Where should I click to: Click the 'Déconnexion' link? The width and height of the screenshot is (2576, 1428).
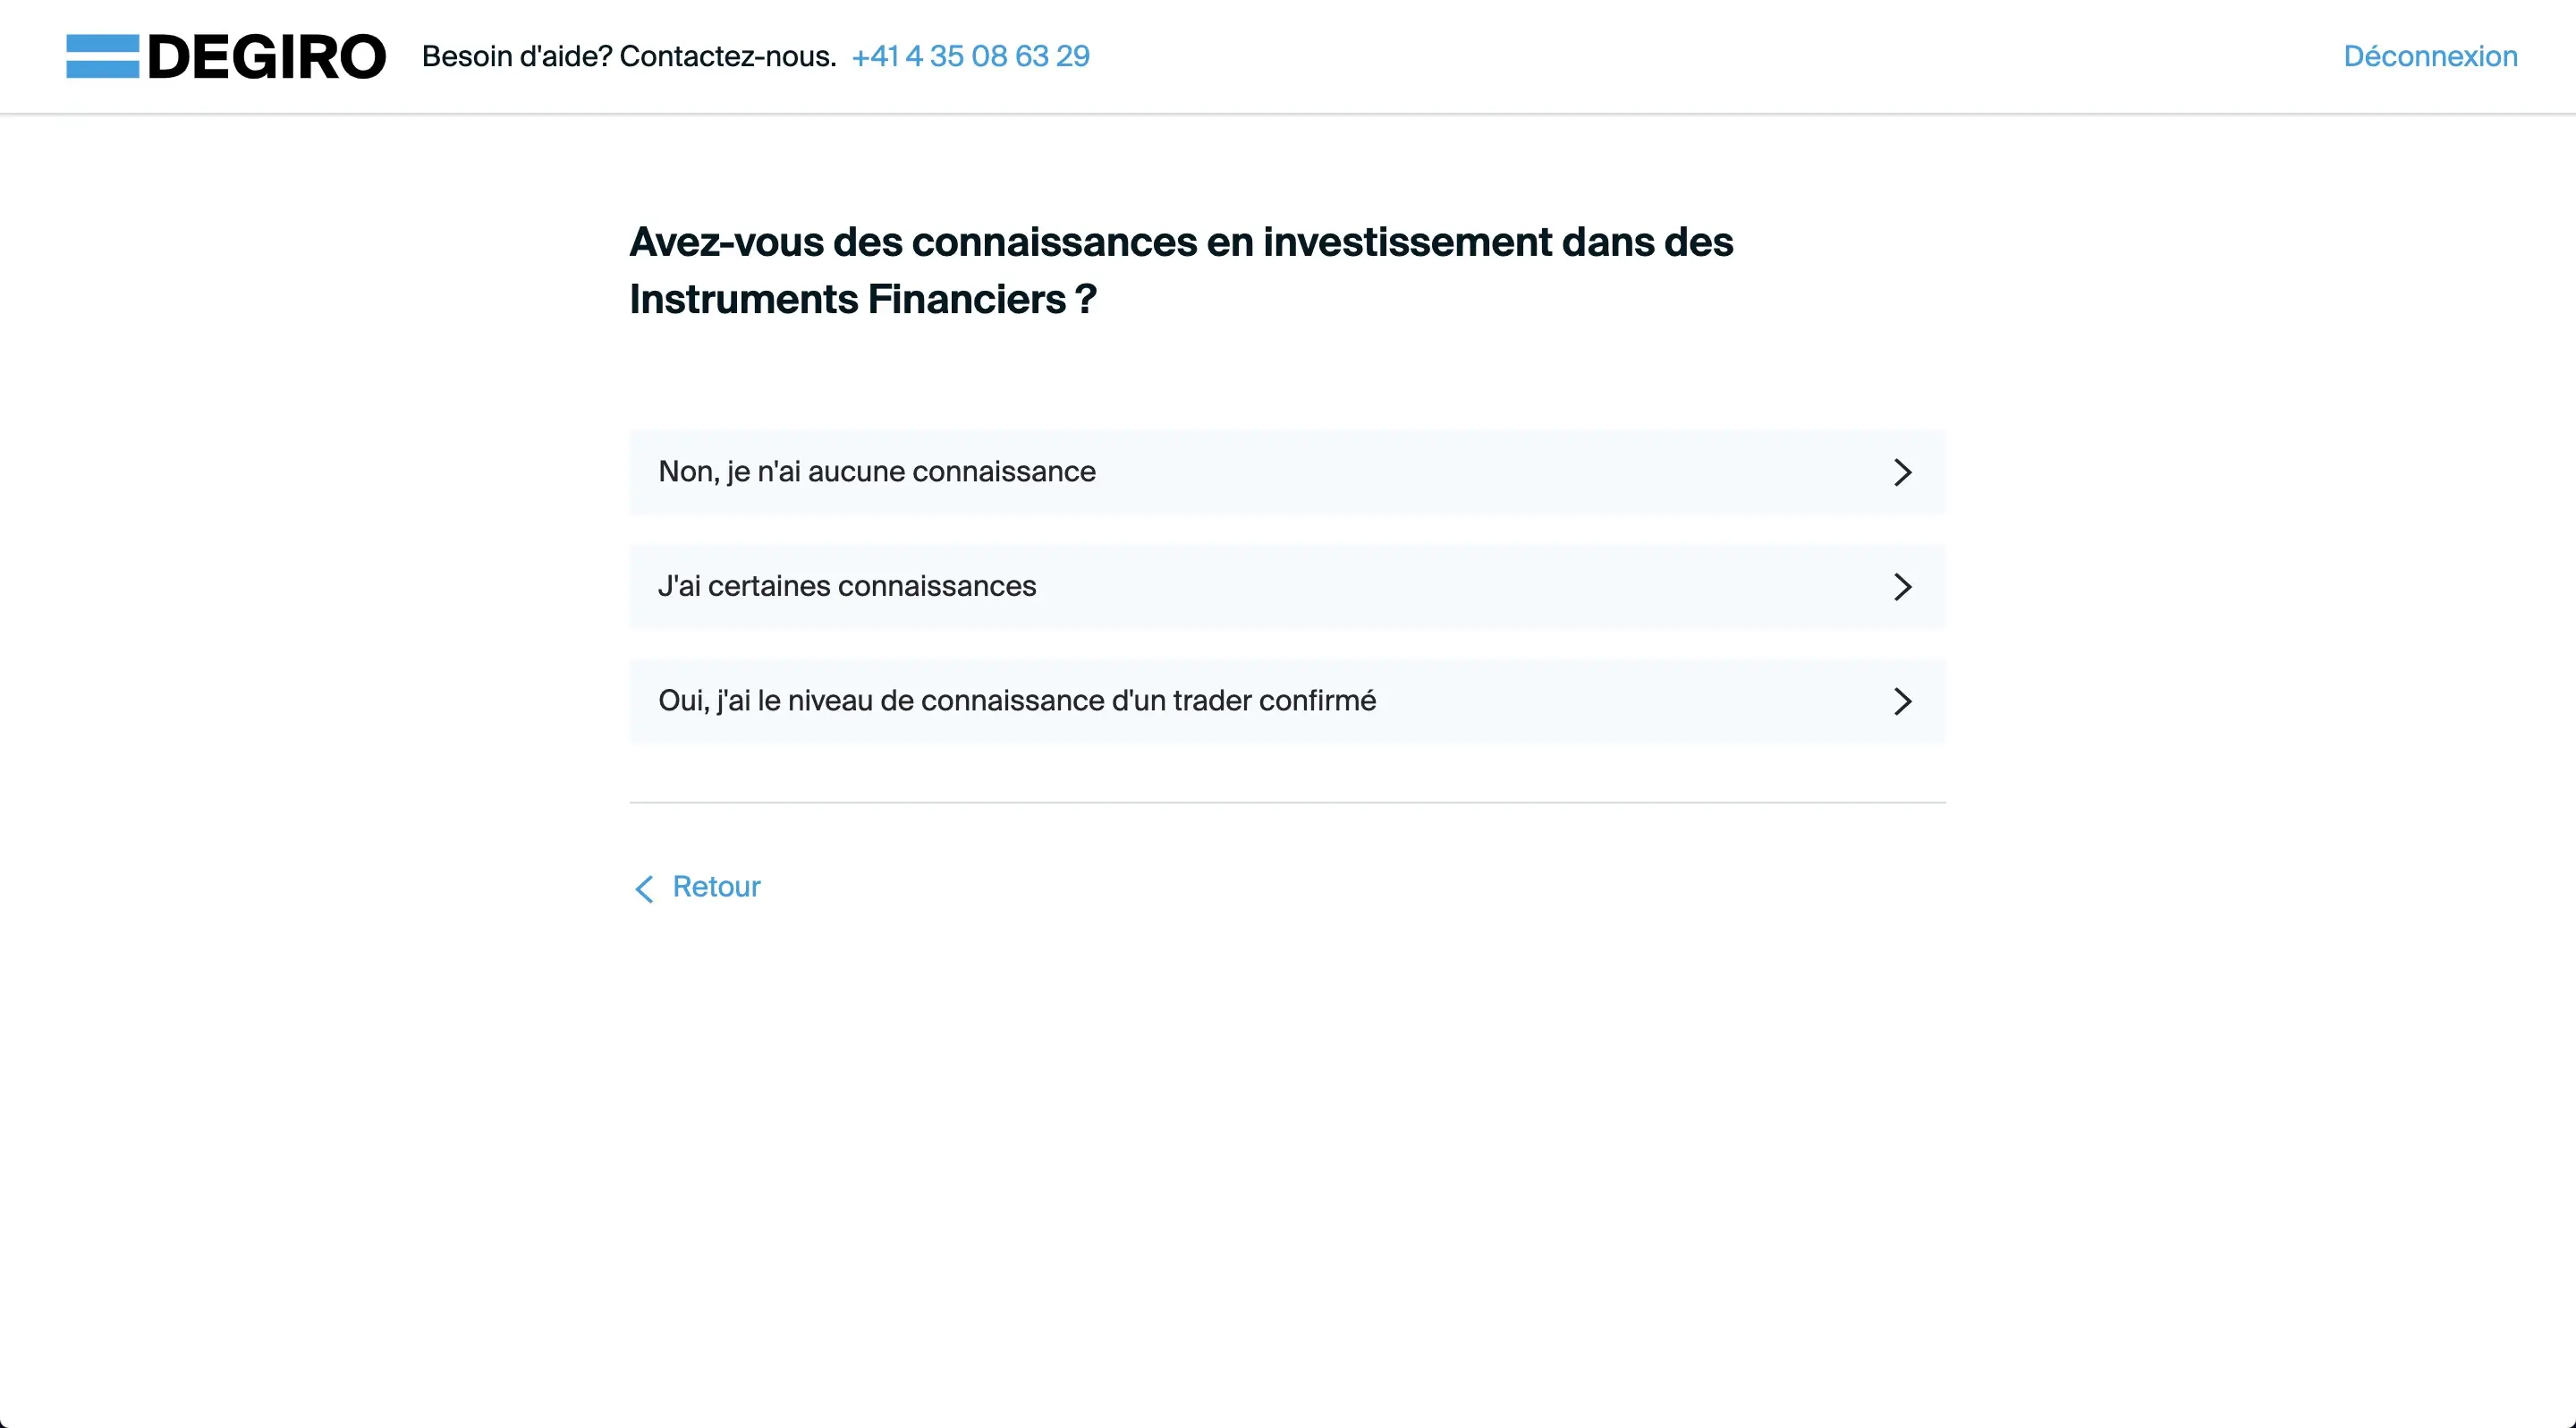(x=2430, y=56)
